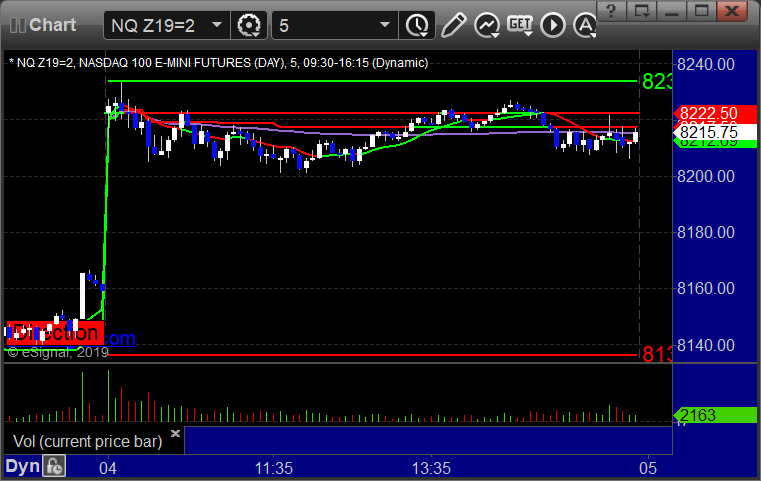Select the pencil drawing tool
This screenshot has height=481, width=761.
[454, 25]
